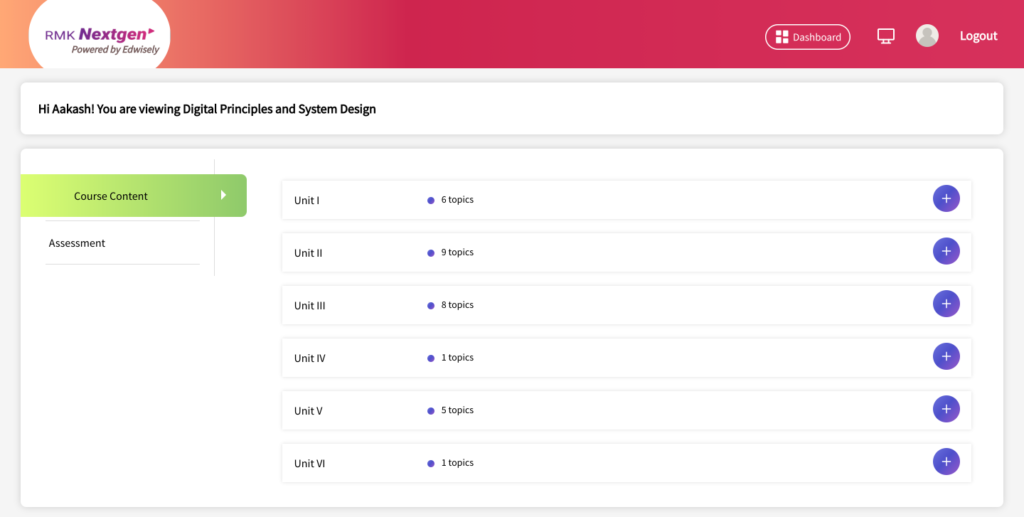Select the Course Content tab
Image resolution: width=1024 pixels, height=517 pixels.
111,196
